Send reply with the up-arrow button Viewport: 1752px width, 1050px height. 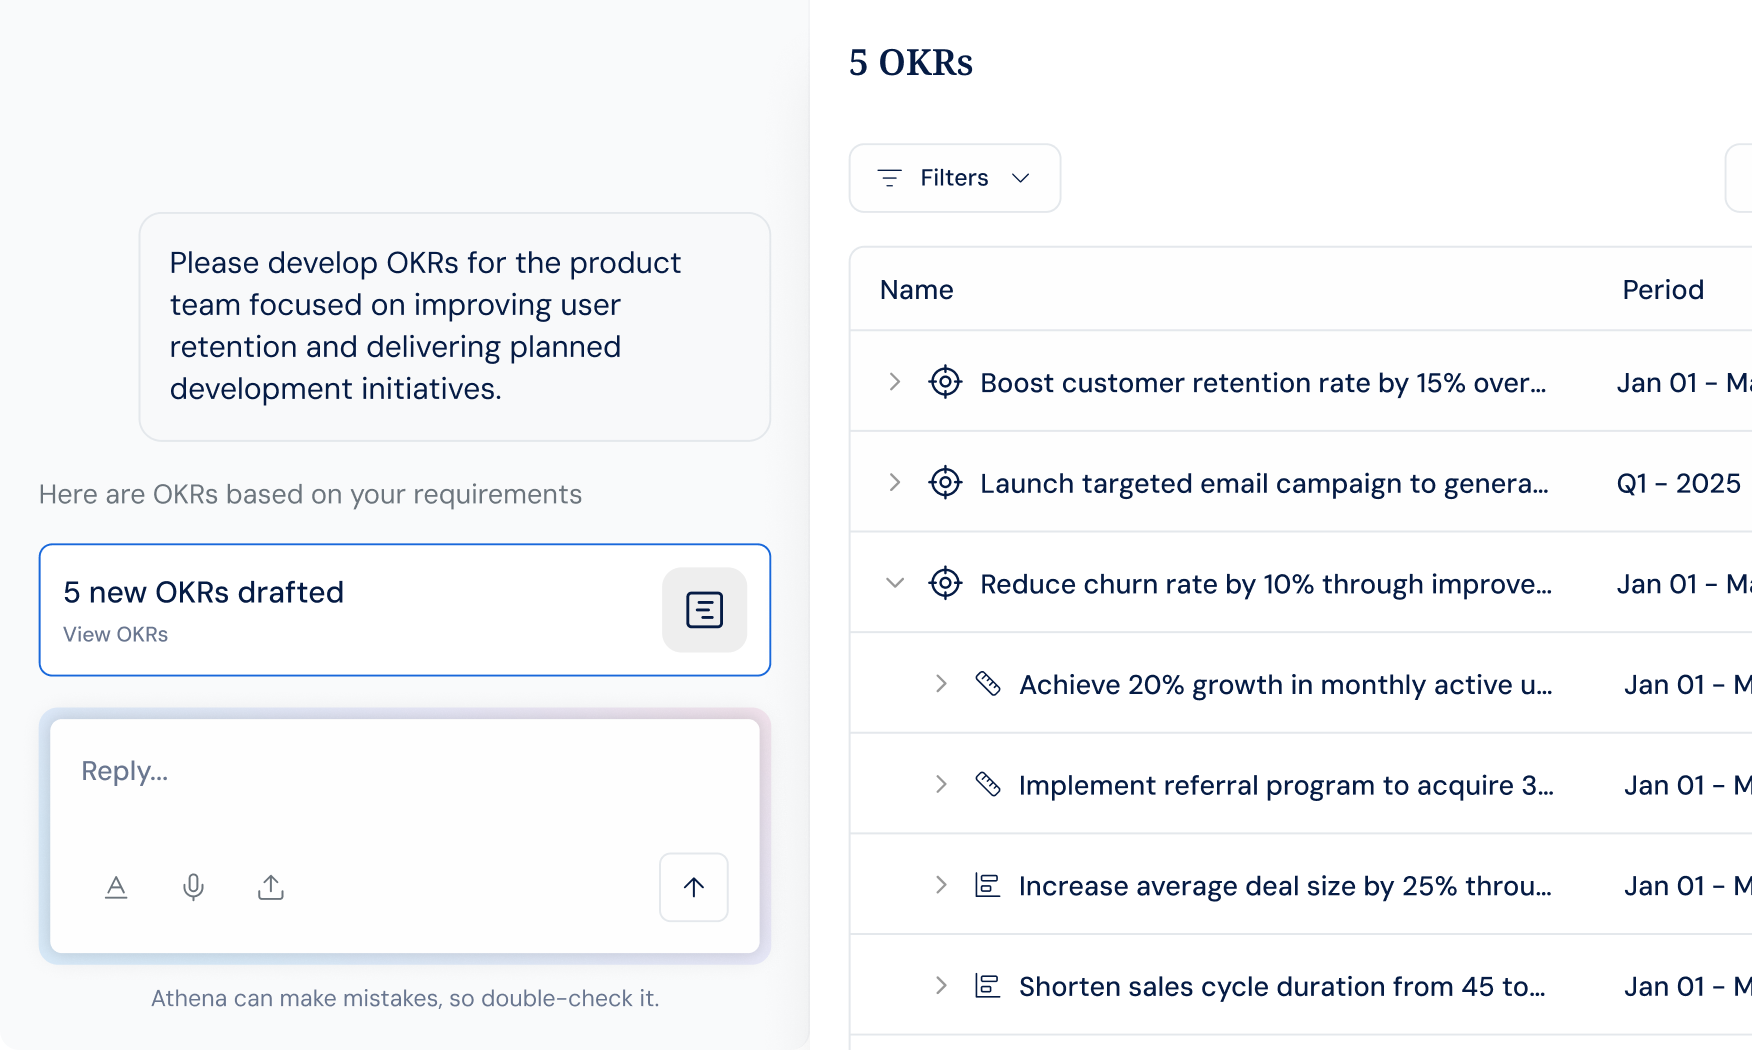tap(694, 887)
